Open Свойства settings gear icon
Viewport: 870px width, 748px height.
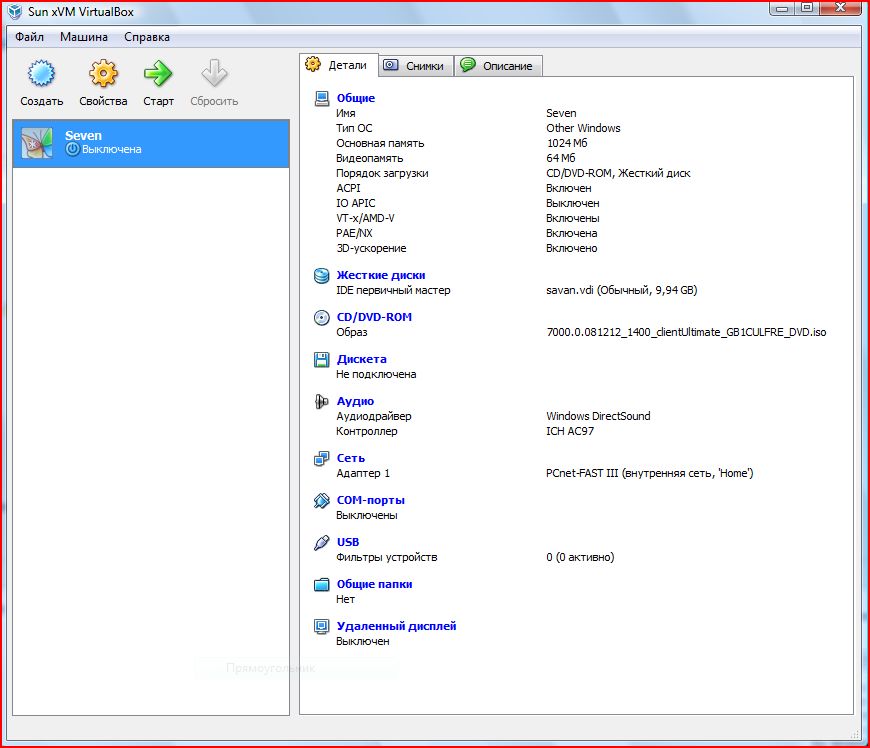(103, 73)
